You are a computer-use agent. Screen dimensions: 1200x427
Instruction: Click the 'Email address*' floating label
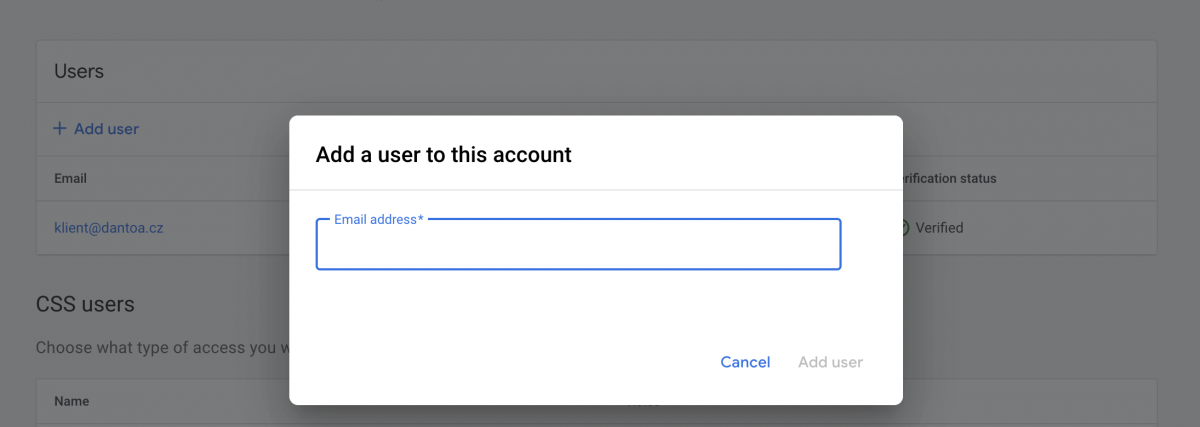pos(375,219)
